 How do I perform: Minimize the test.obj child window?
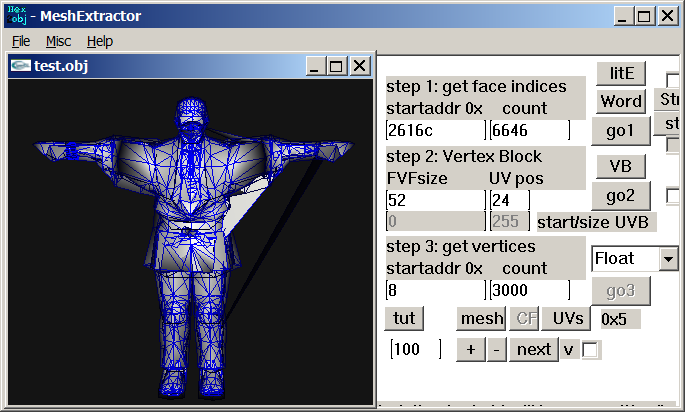314,66
